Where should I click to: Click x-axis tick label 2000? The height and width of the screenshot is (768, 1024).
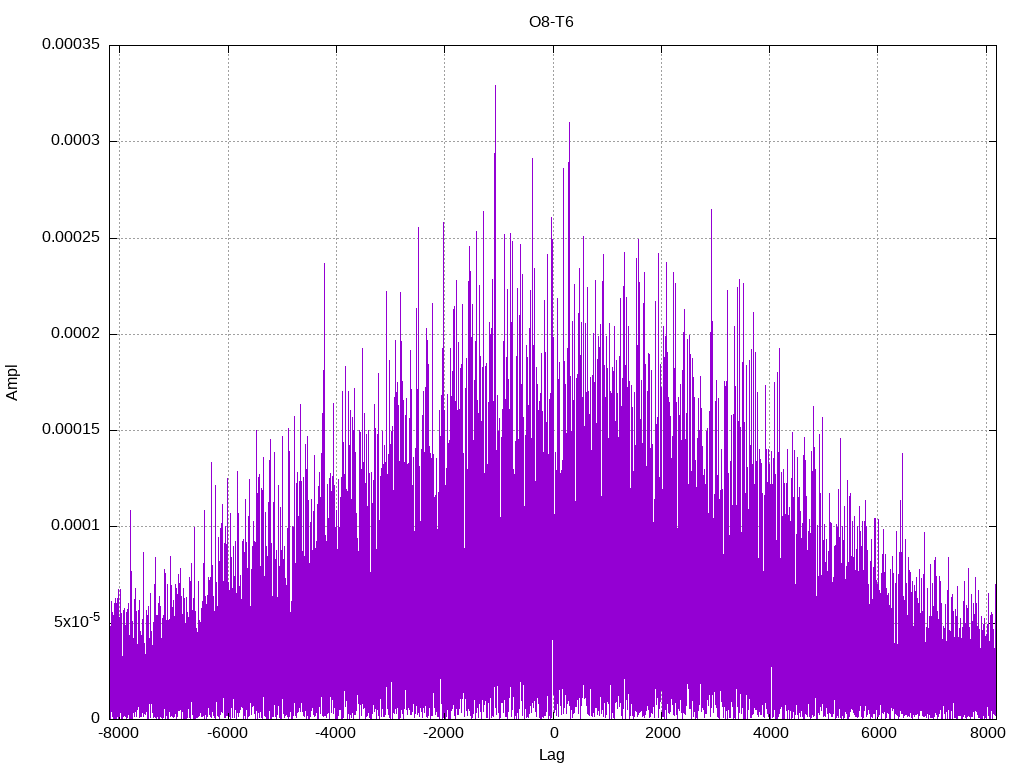tap(662, 733)
